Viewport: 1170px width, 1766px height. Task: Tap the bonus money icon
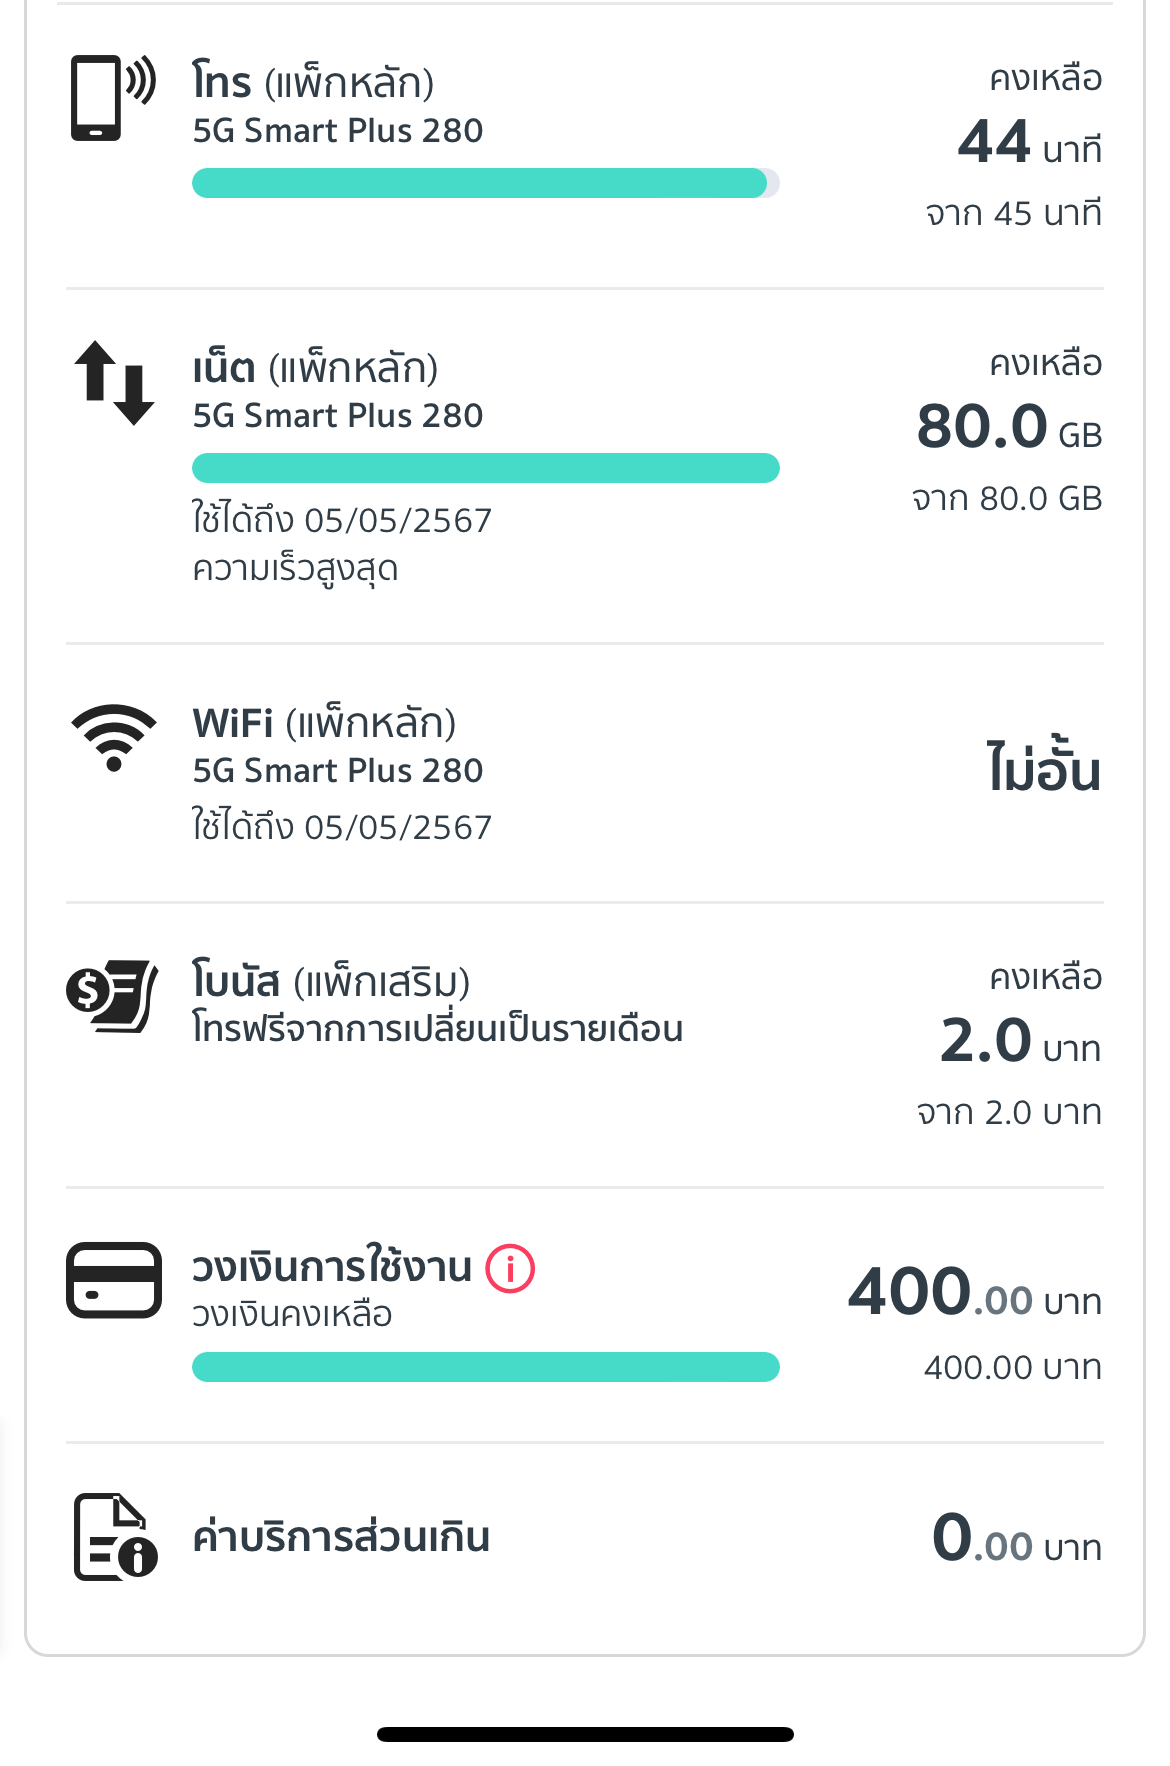pos(112,996)
